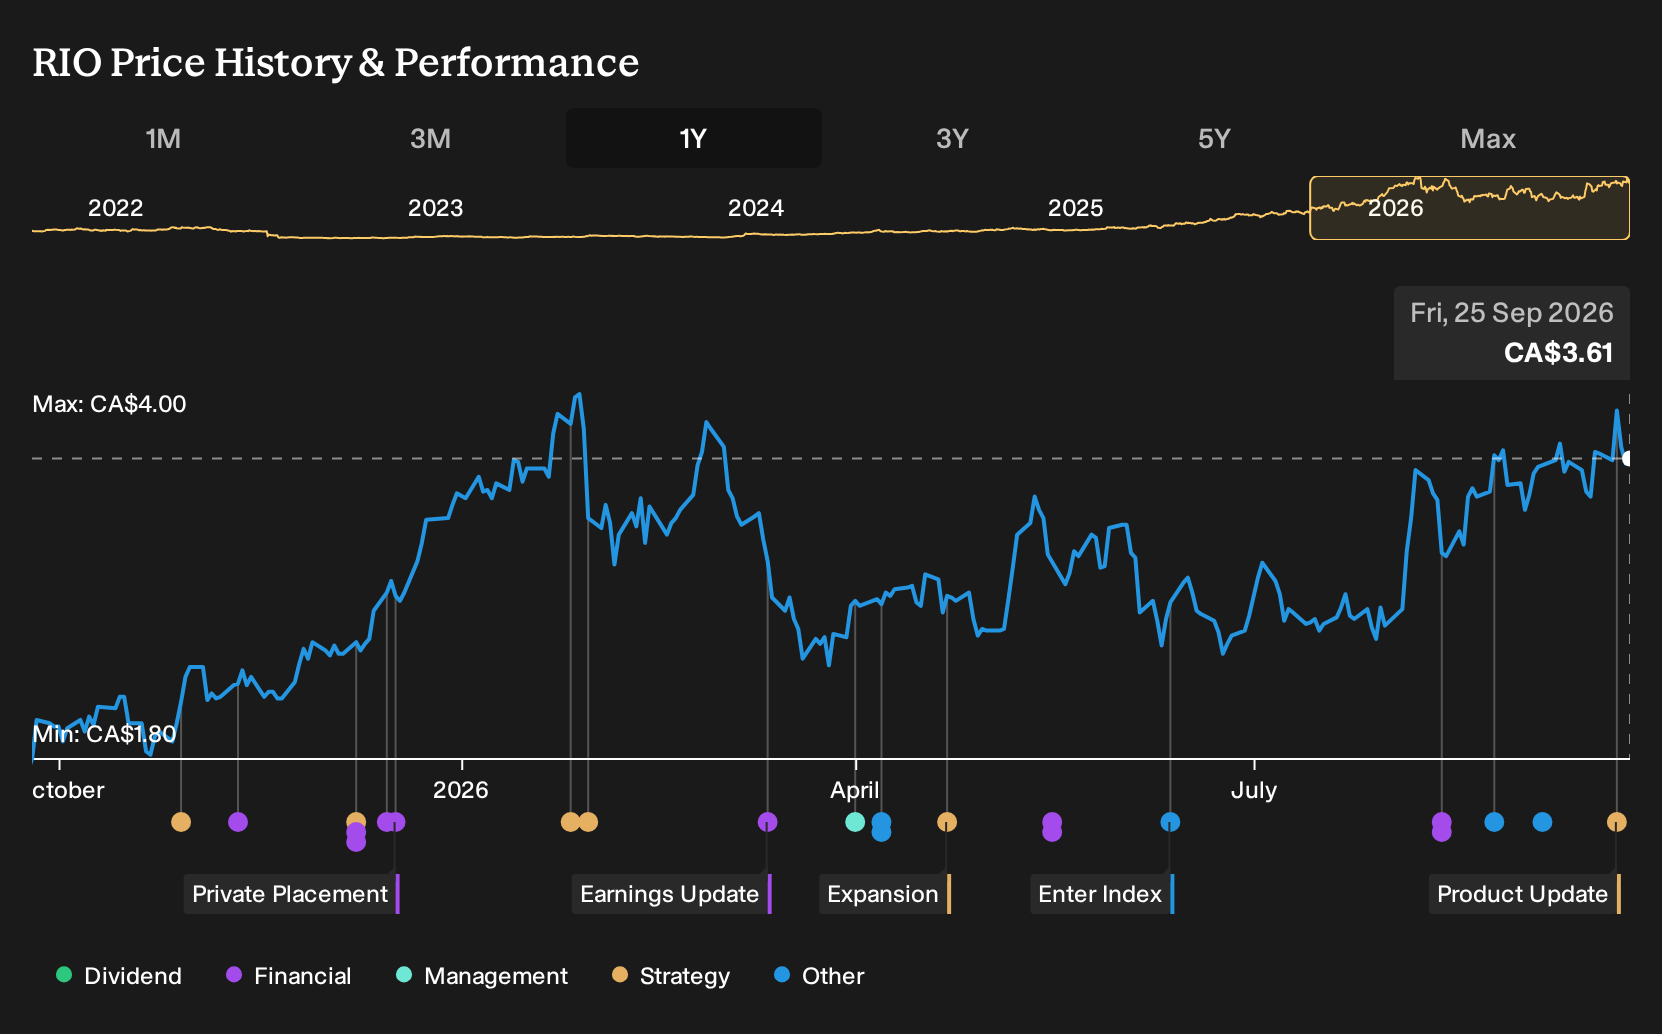The height and width of the screenshot is (1034, 1662).
Task: Click the white current-price marker on the chart
Action: pyautogui.click(x=1629, y=458)
